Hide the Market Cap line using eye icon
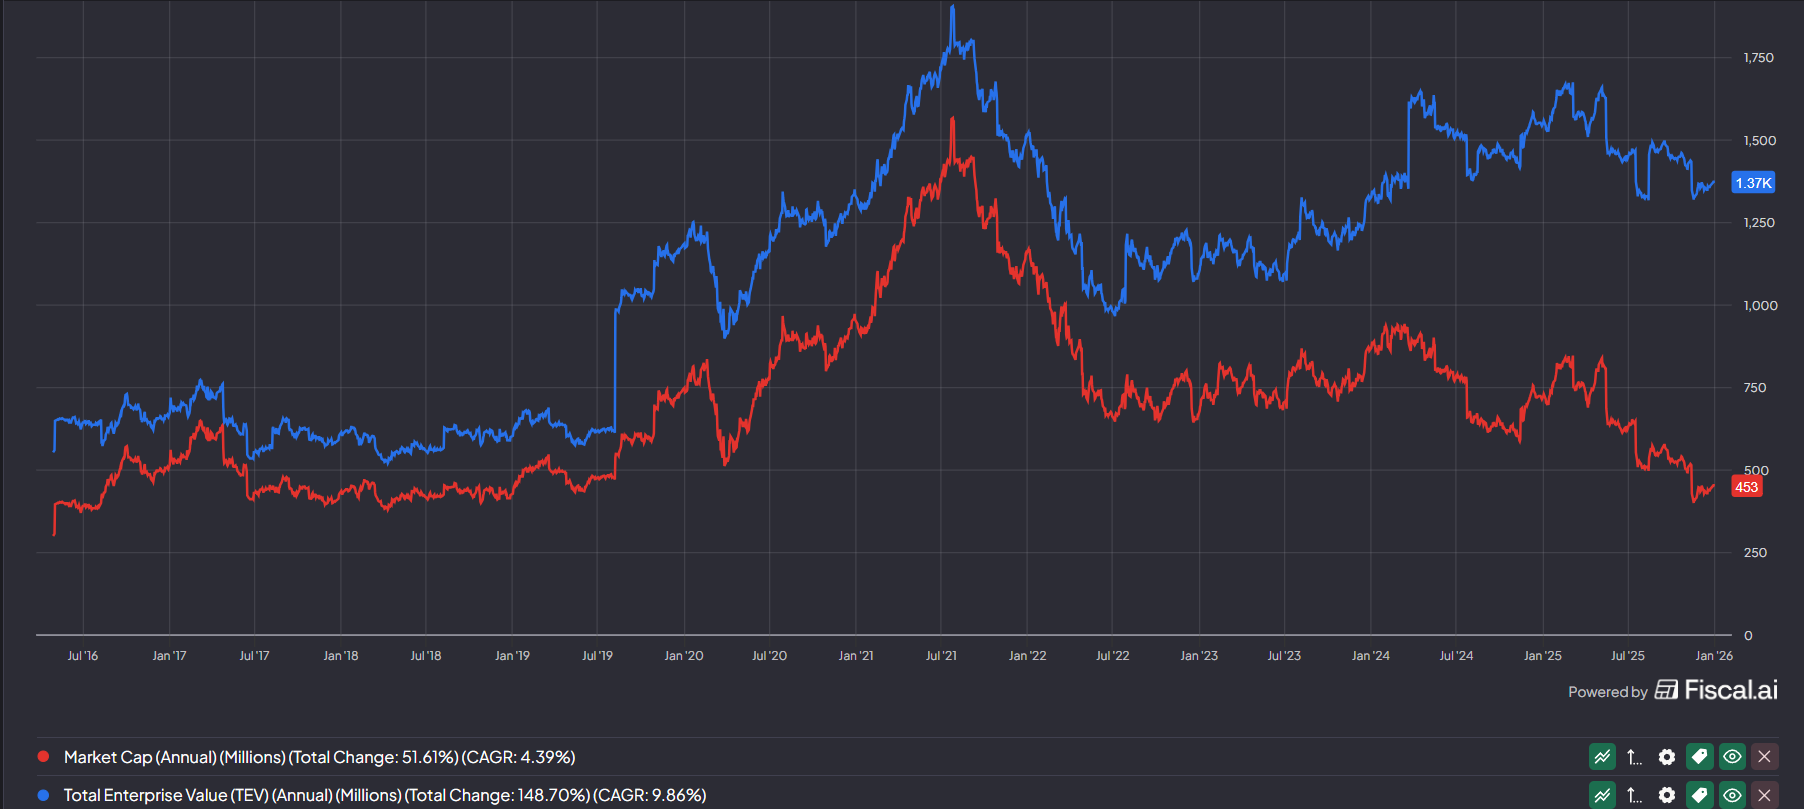This screenshot has height=809, width=1804. click(1732, 757)
